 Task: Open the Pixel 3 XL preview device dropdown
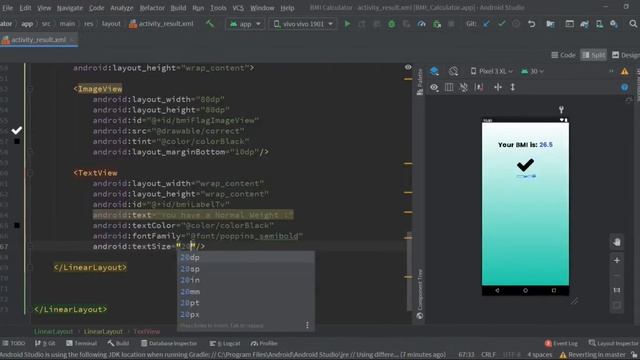point(491,71)
